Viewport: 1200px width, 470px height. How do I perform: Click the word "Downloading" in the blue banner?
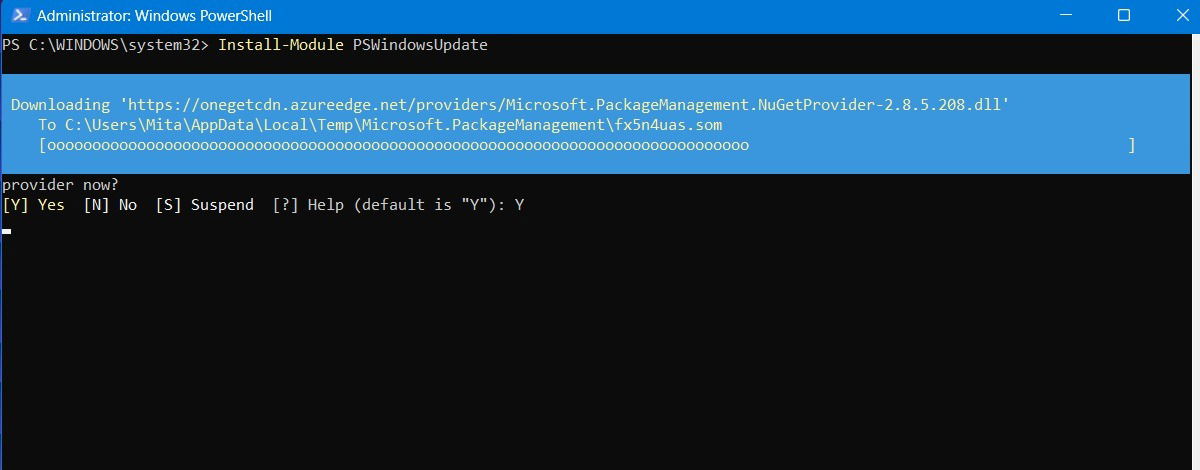coord(60,105)
